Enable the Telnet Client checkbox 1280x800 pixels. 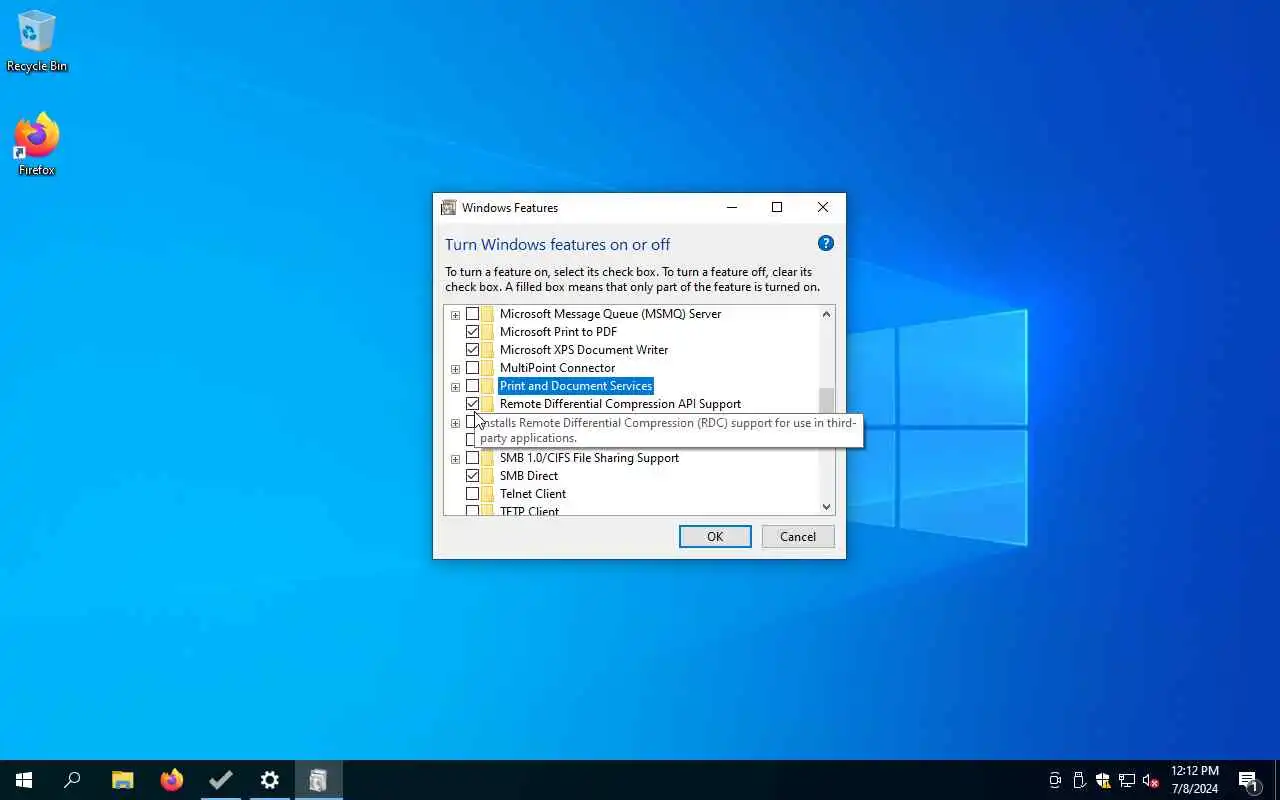(472, 494)
